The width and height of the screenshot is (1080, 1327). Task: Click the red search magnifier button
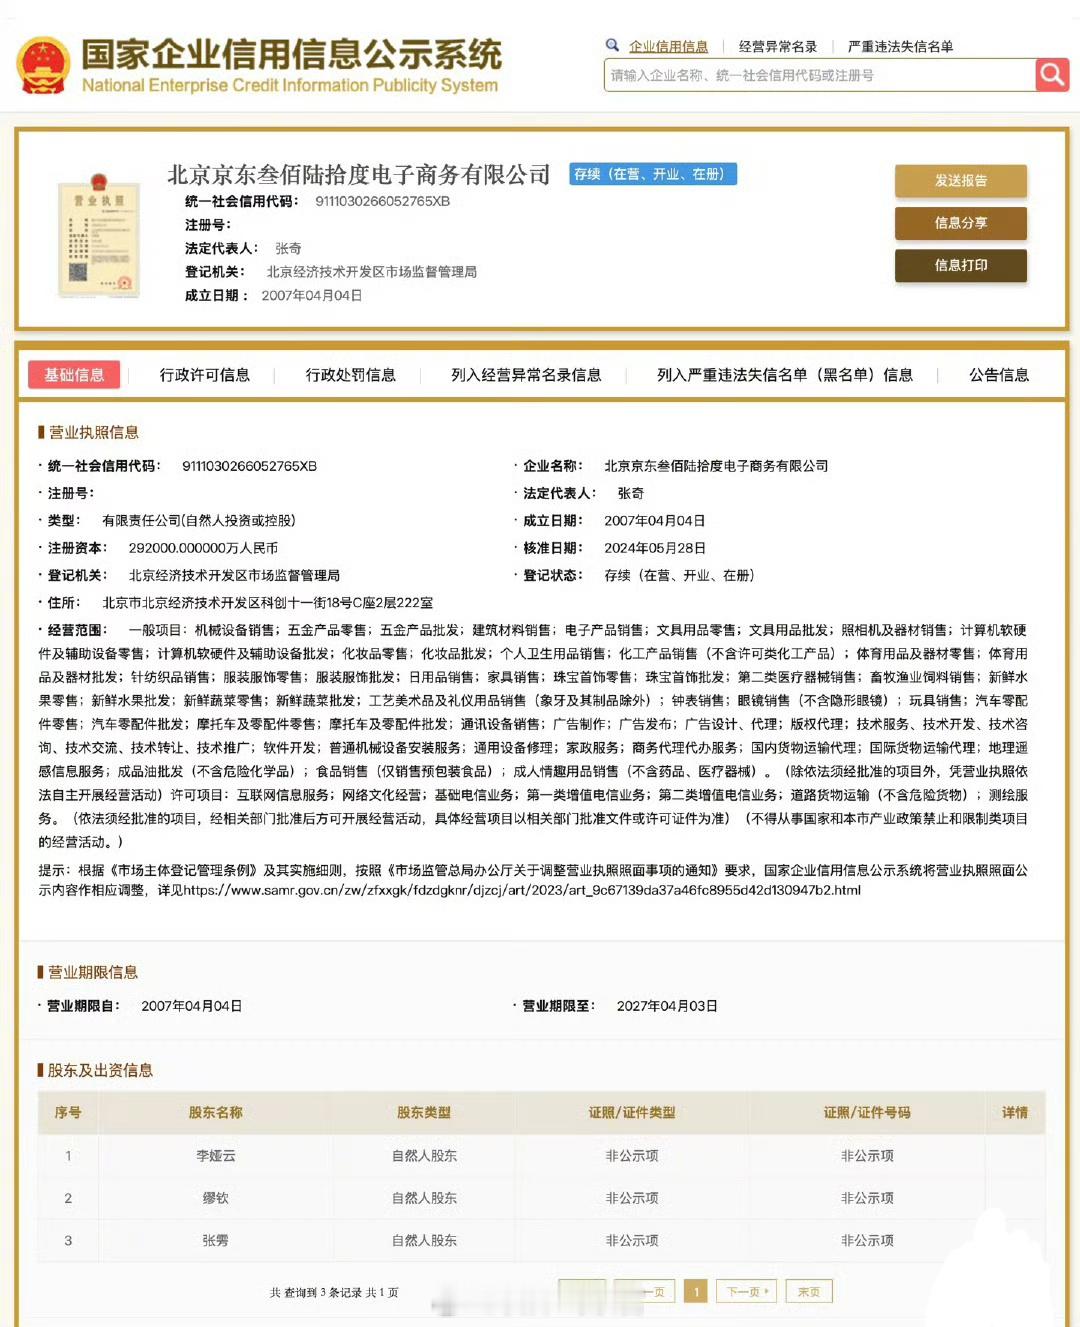[1052, 75]
